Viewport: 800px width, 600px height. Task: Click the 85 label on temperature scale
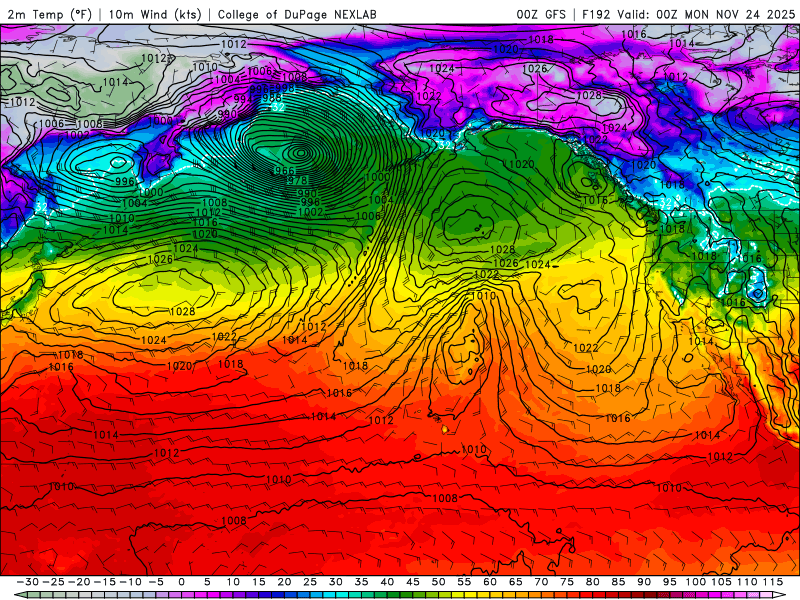pos(618,582)
